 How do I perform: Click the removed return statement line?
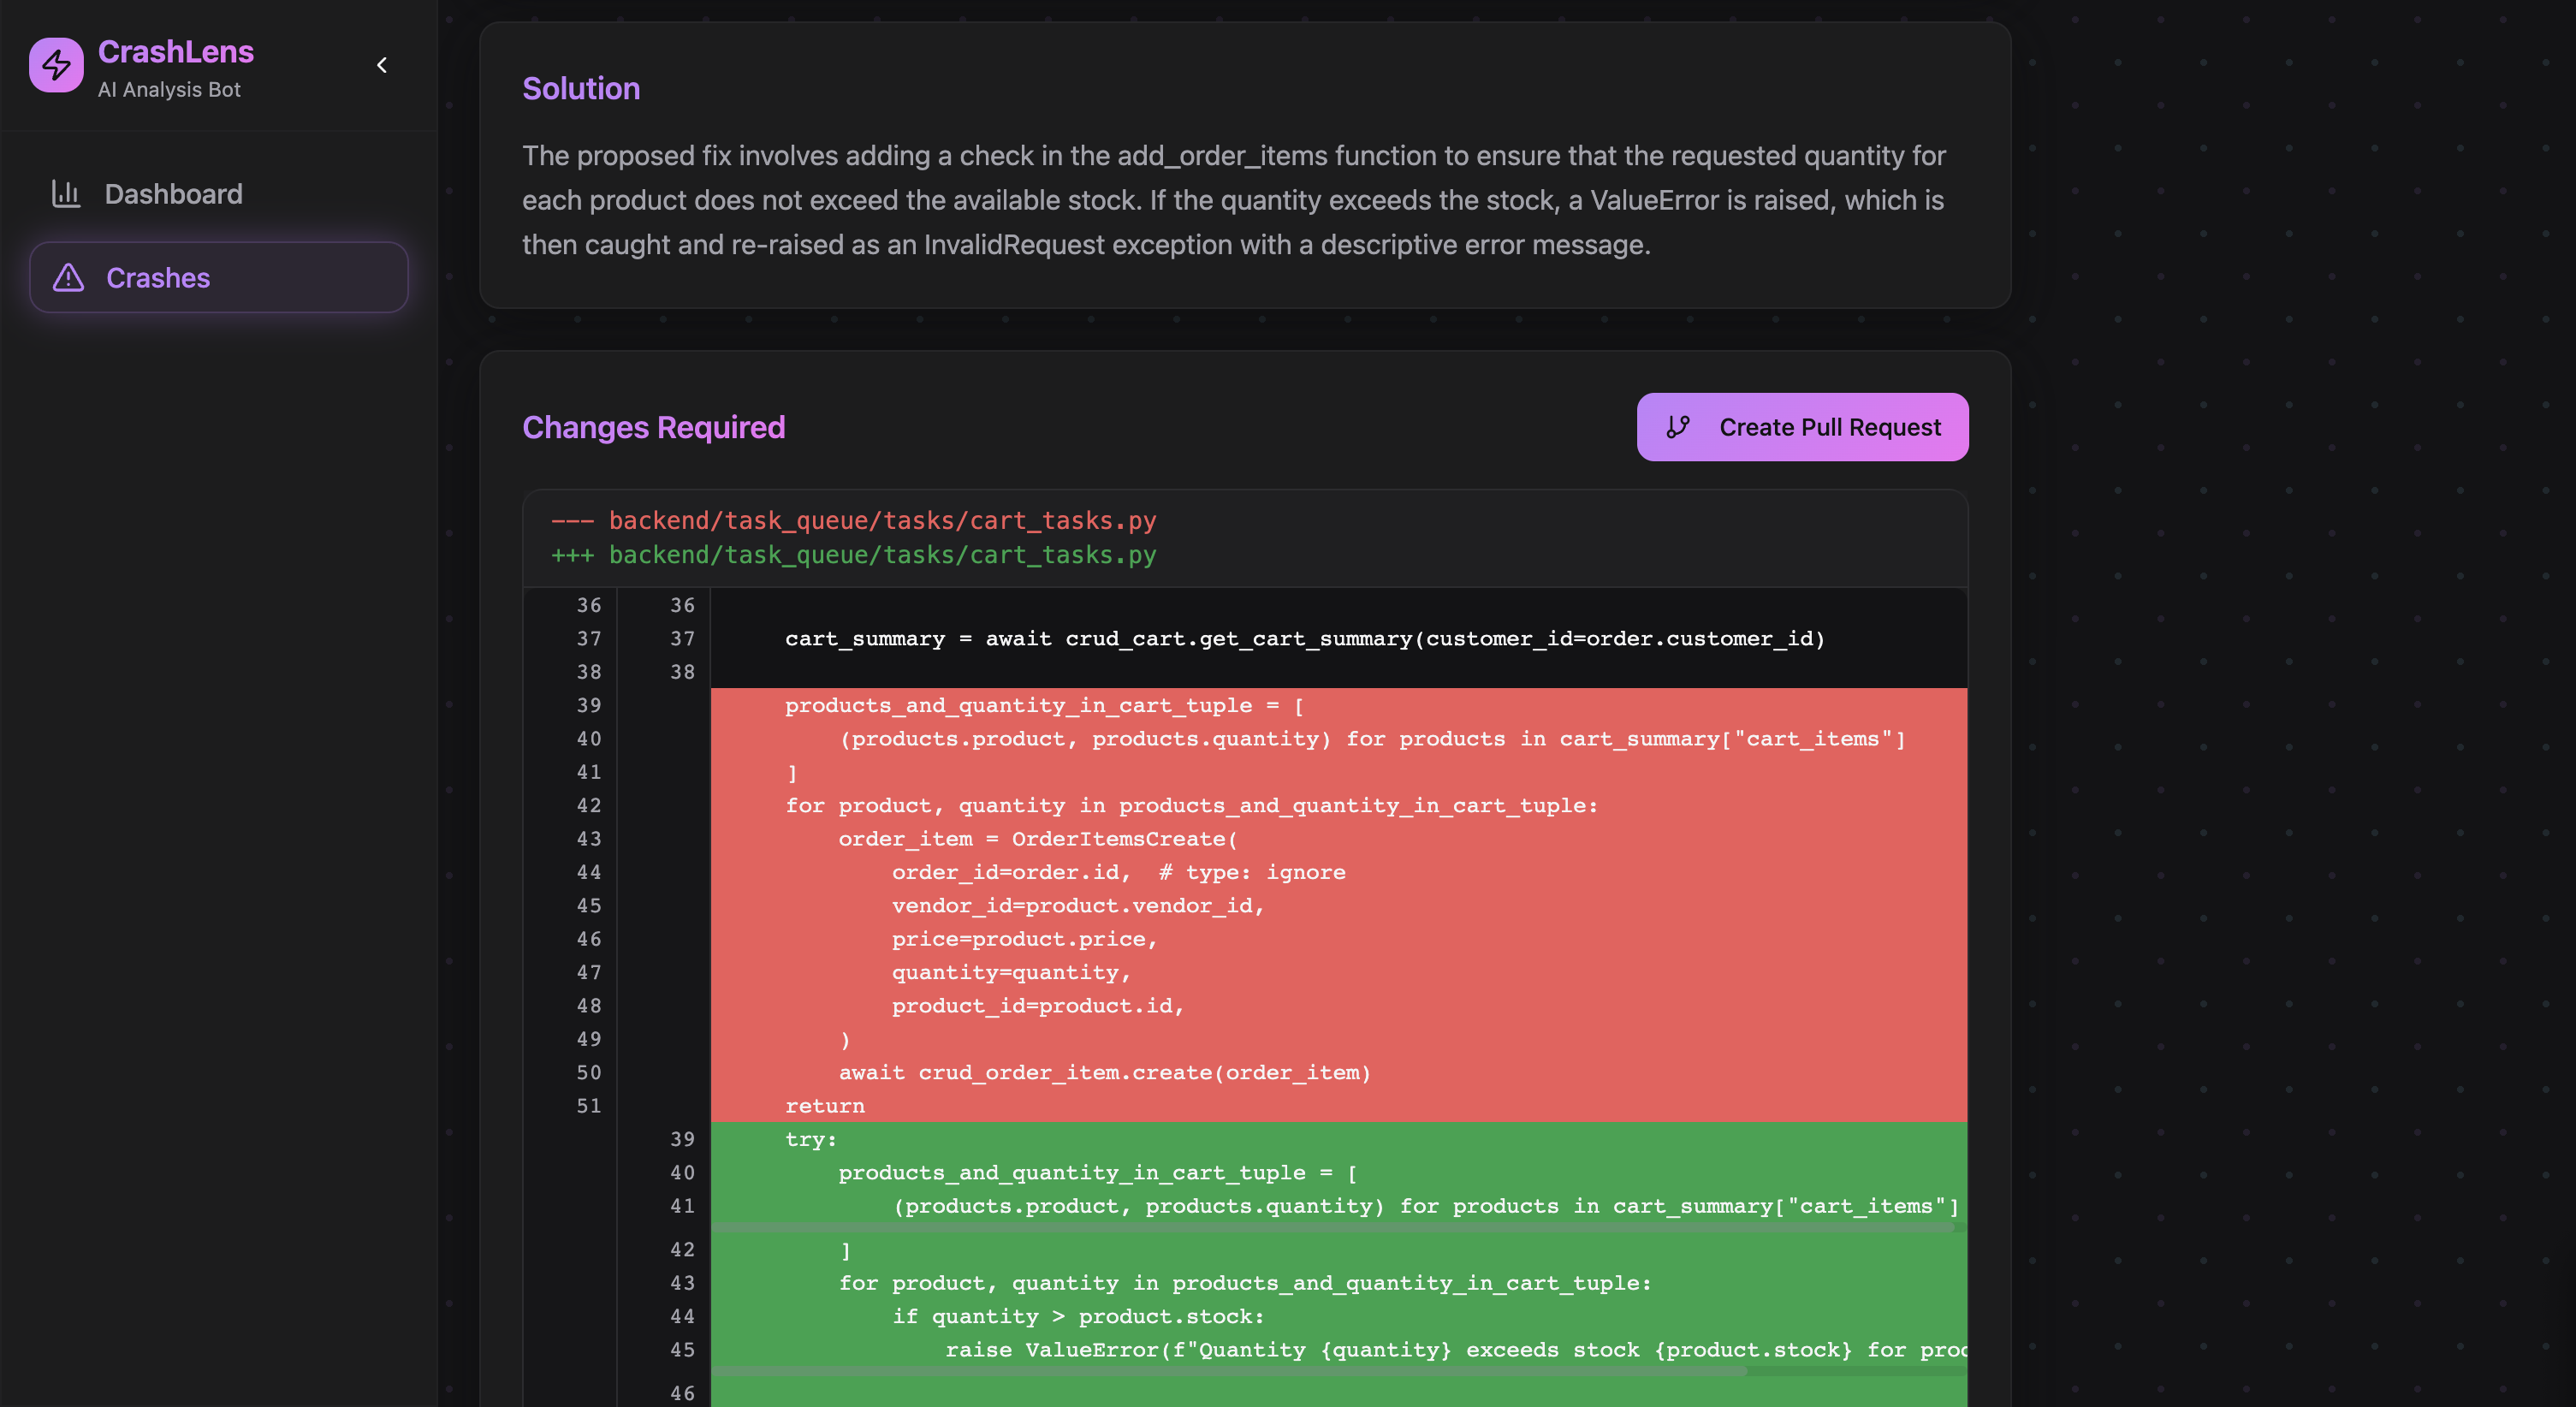click(824, 1105)
